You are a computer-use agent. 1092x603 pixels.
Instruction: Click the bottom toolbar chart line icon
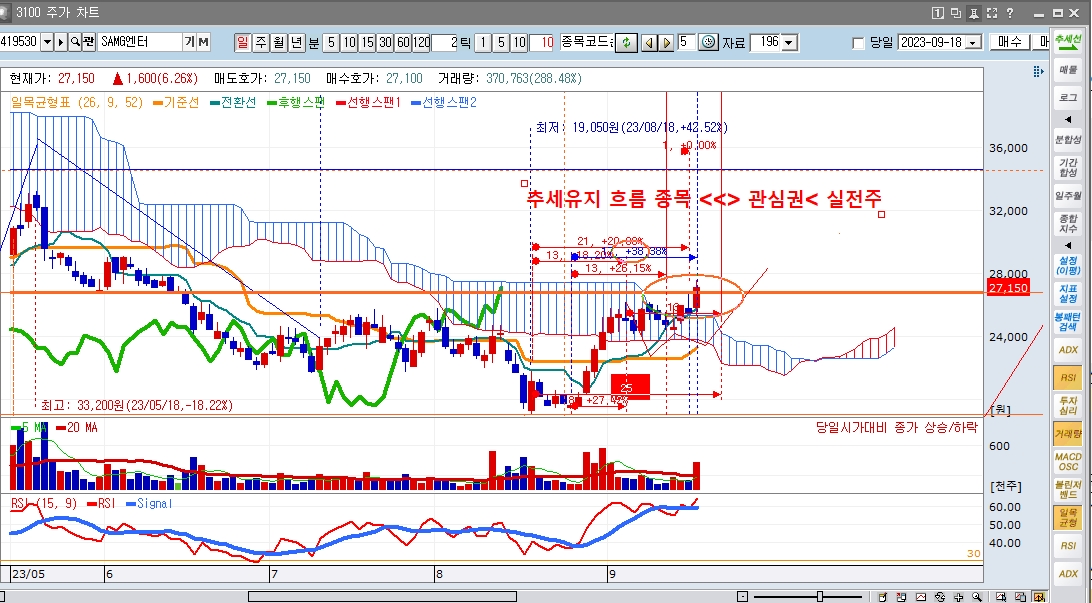[x=921, y=597]
